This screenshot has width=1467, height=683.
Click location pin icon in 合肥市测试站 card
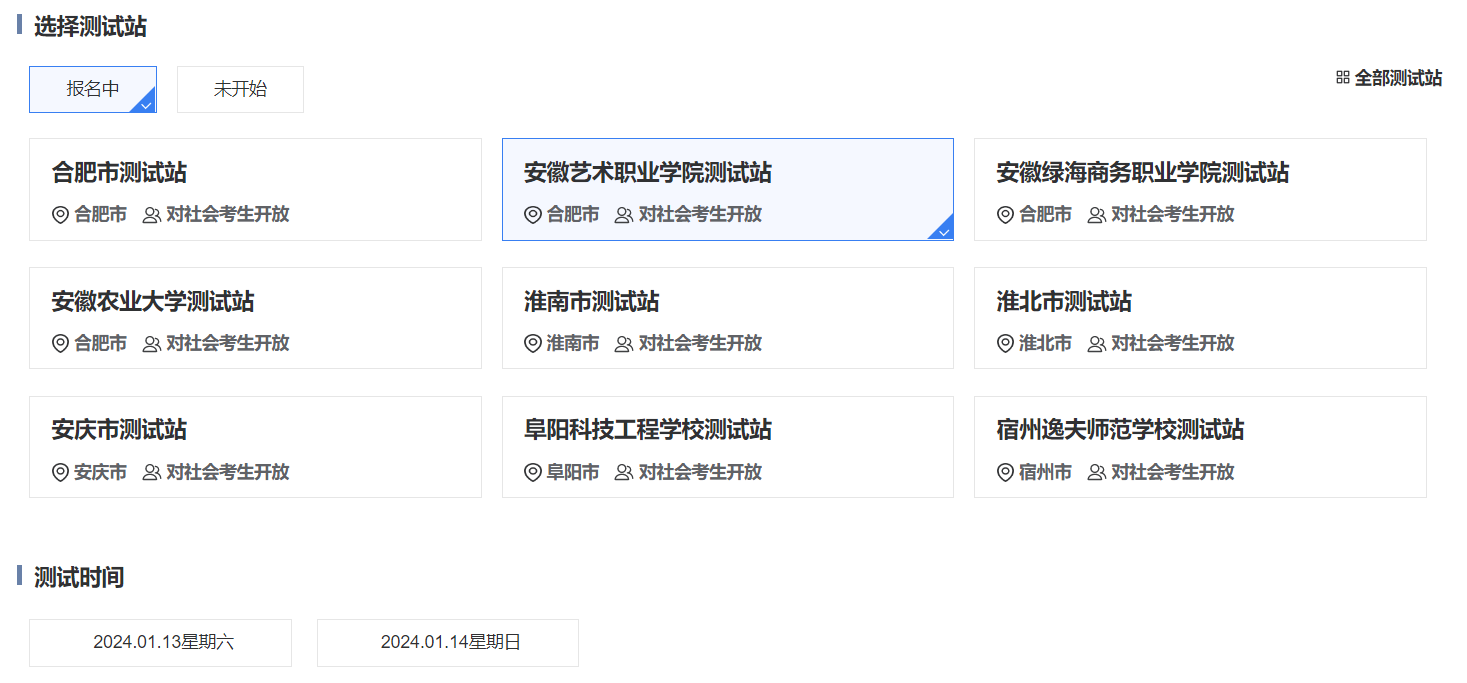coord(60,214)
